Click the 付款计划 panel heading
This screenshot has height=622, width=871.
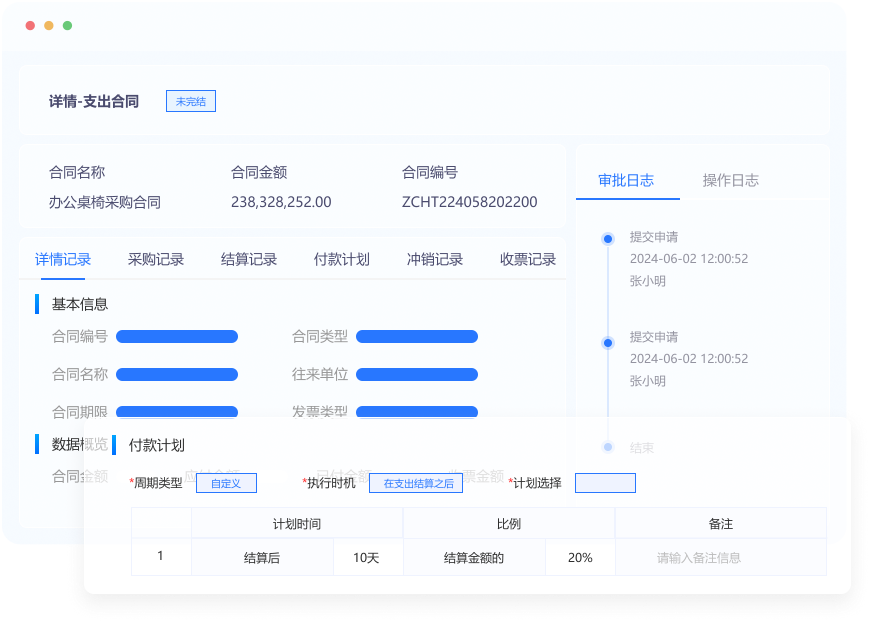pos(157,445)
